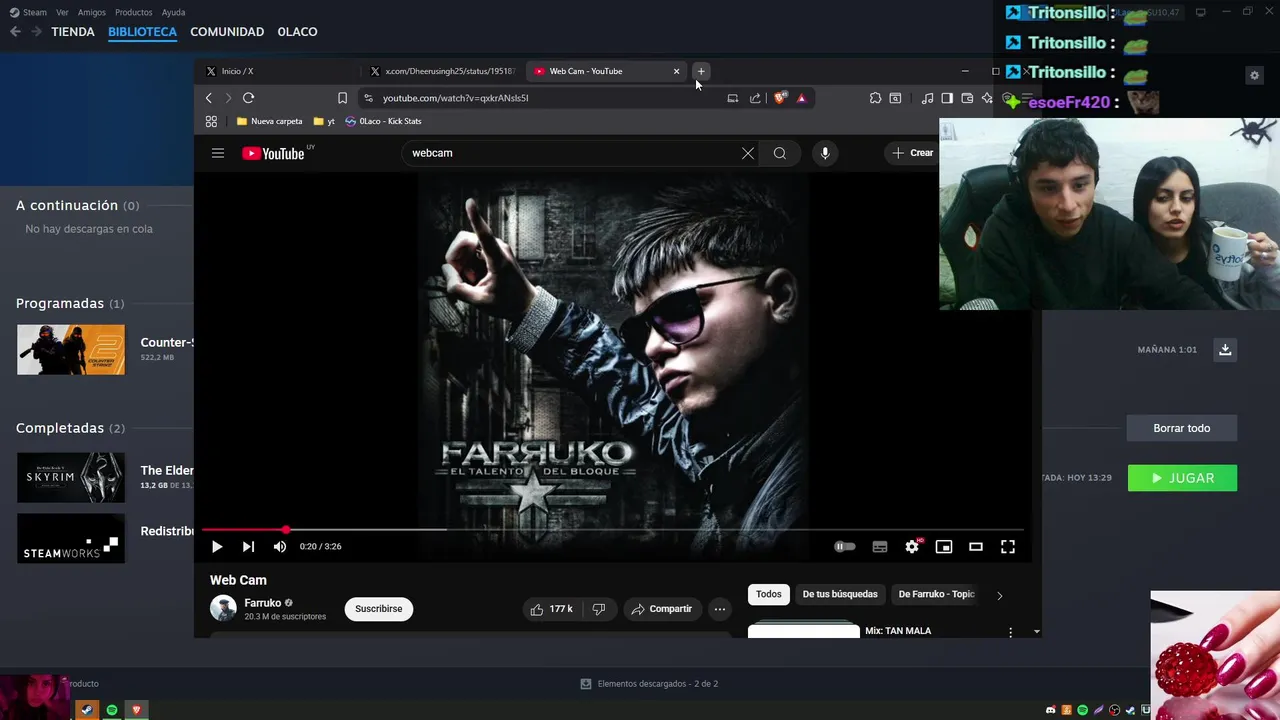Viewport: 1280px width, 720px height.
Task: Toggle YouTube autoplay switch
Action: point(845,546)
